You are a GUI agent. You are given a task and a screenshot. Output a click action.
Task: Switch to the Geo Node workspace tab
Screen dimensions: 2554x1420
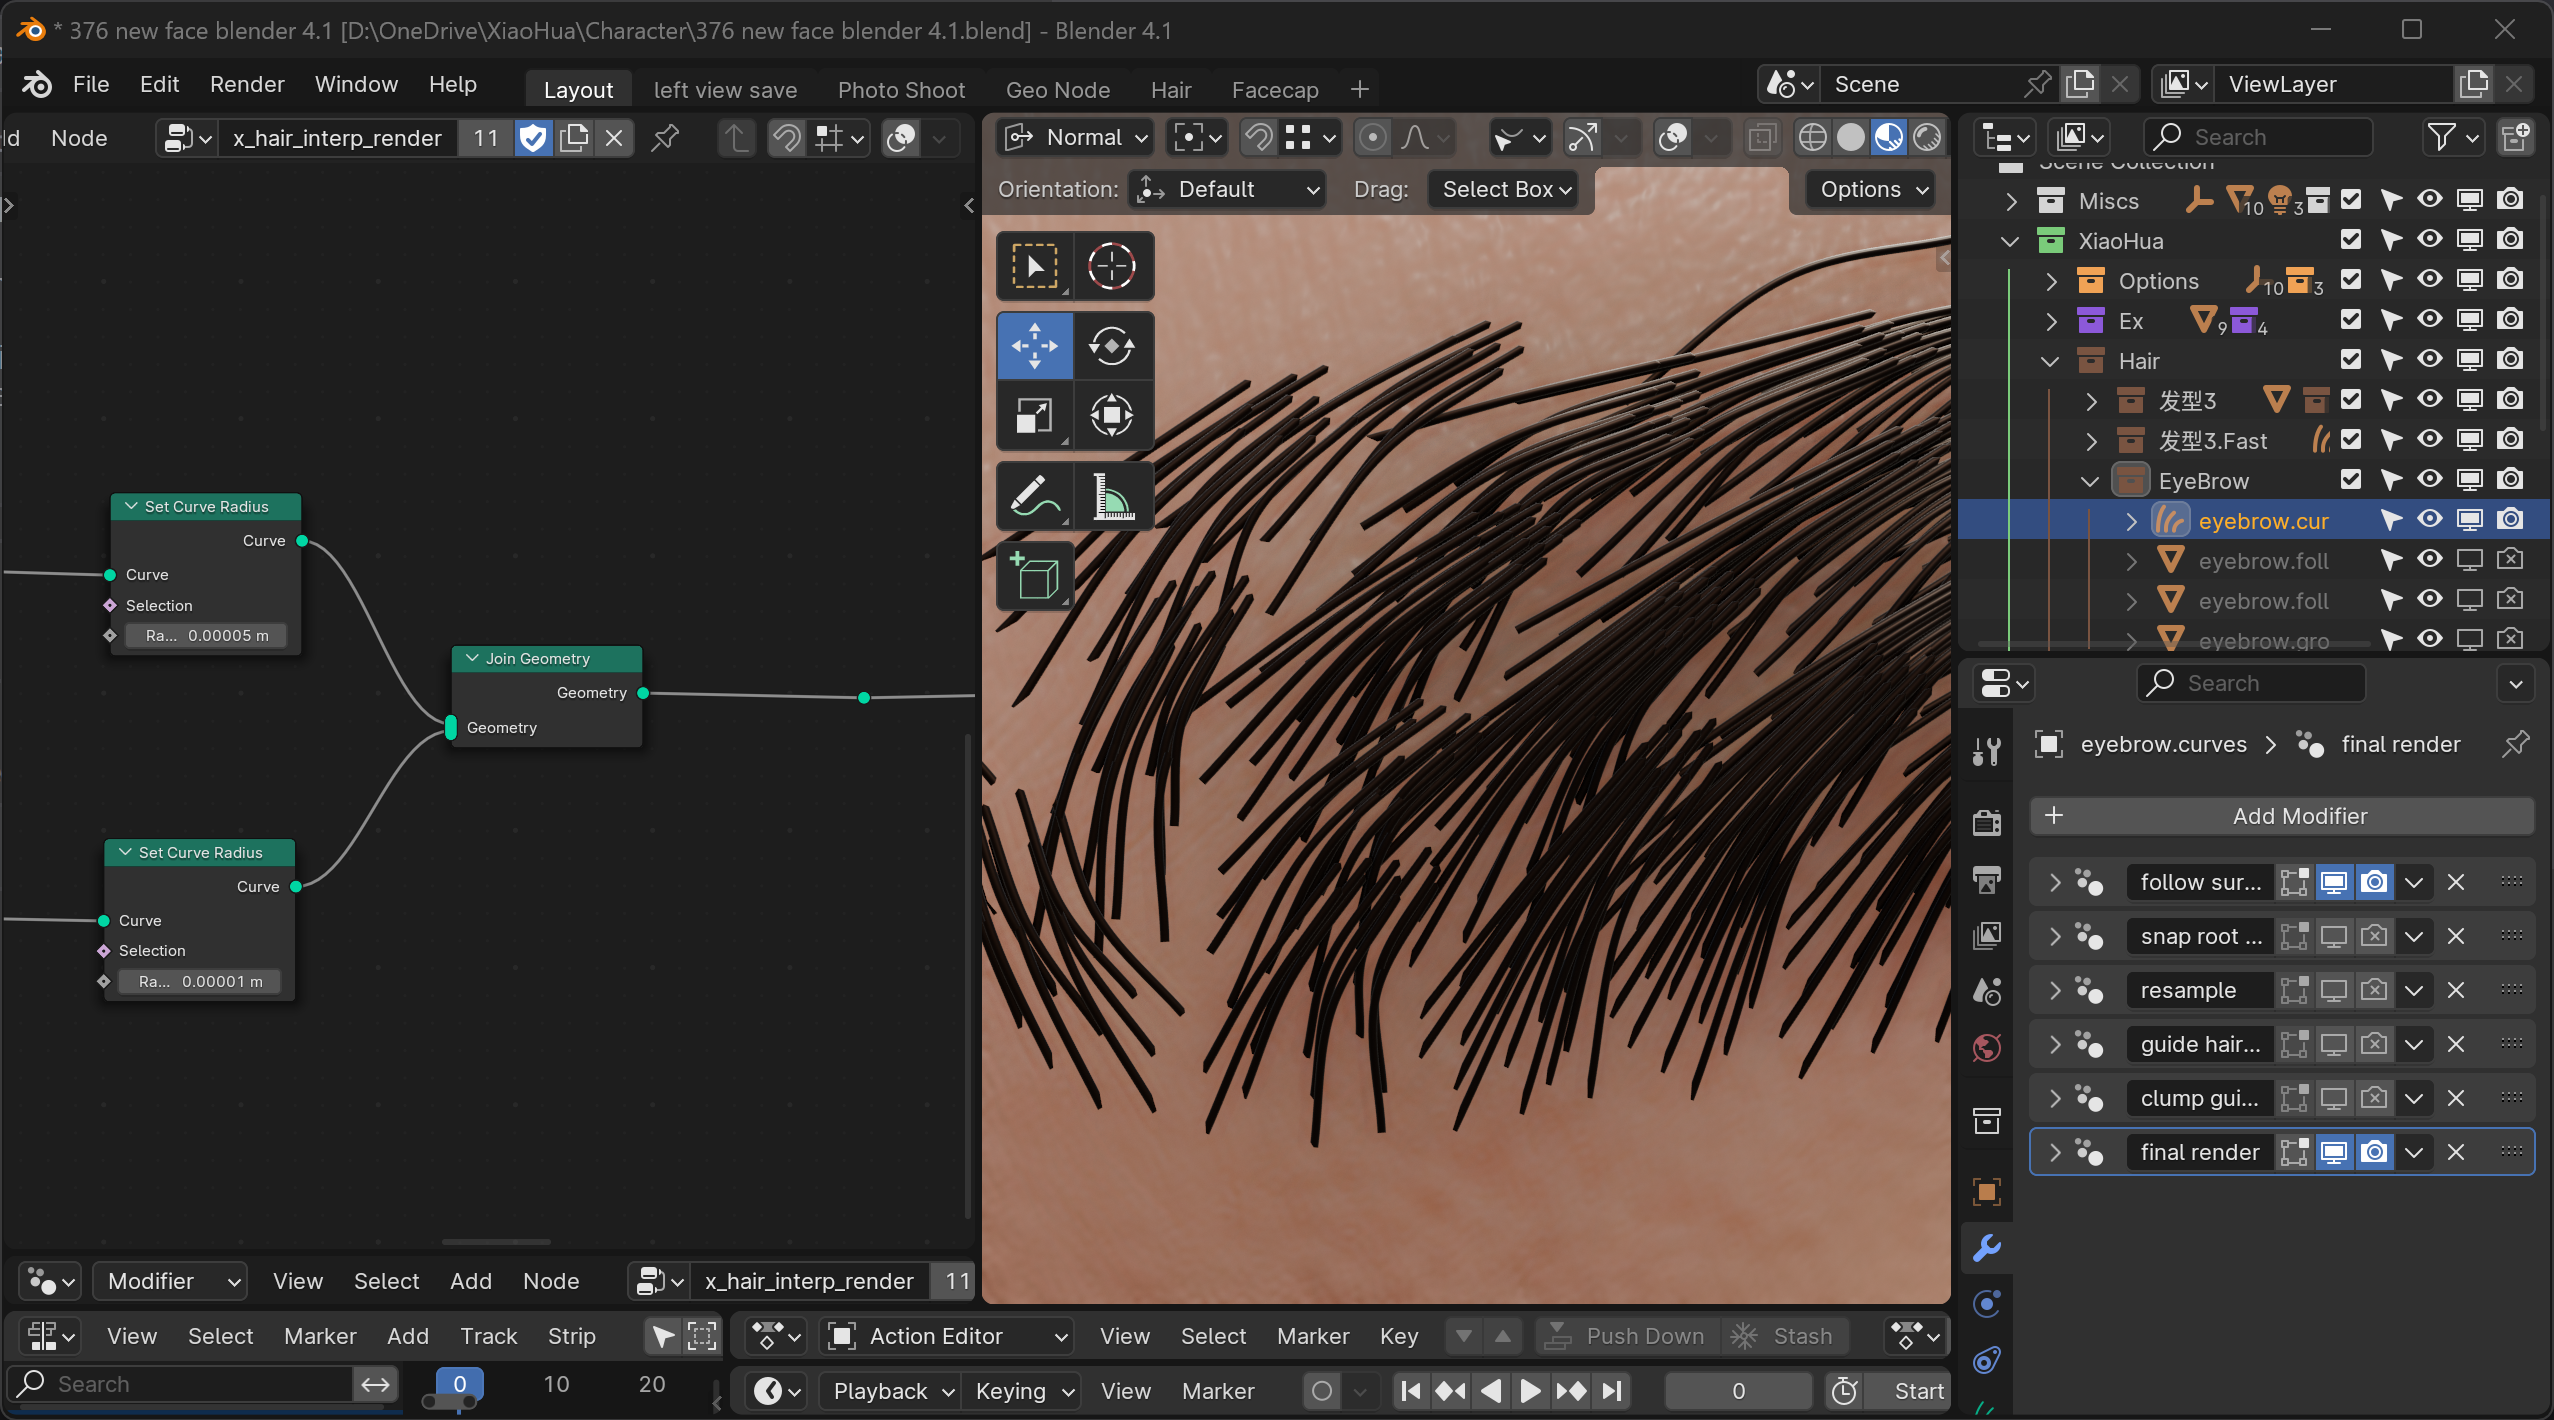coord(1058,90)
